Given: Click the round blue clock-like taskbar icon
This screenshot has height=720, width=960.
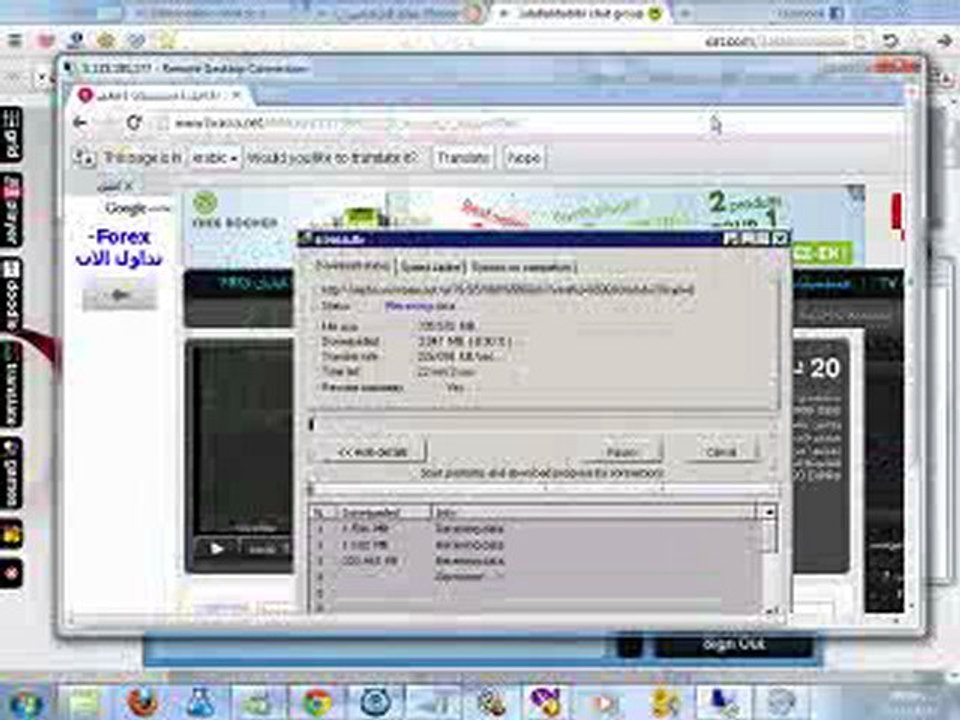Looking at the screenshot, I should click(x=375, y=702).
